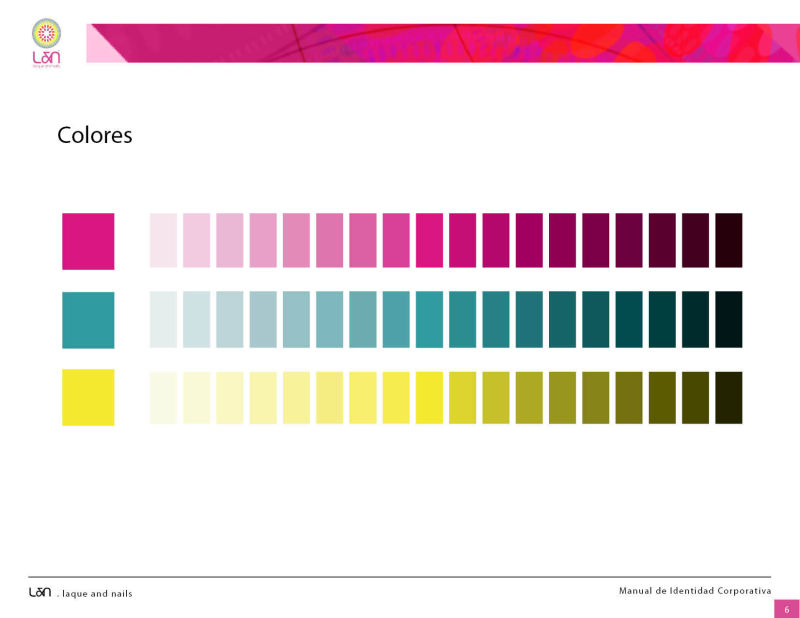Pick the lightest pale yellow tint swatch
This screenshot has height=618, width=800.
(163, 398)
